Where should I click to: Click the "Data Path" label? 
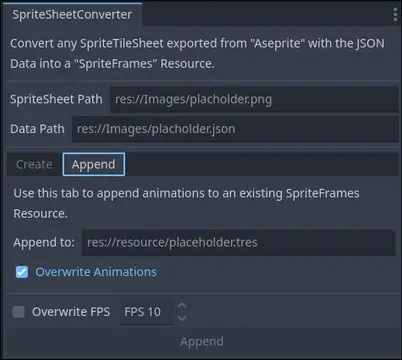(37, 129)
